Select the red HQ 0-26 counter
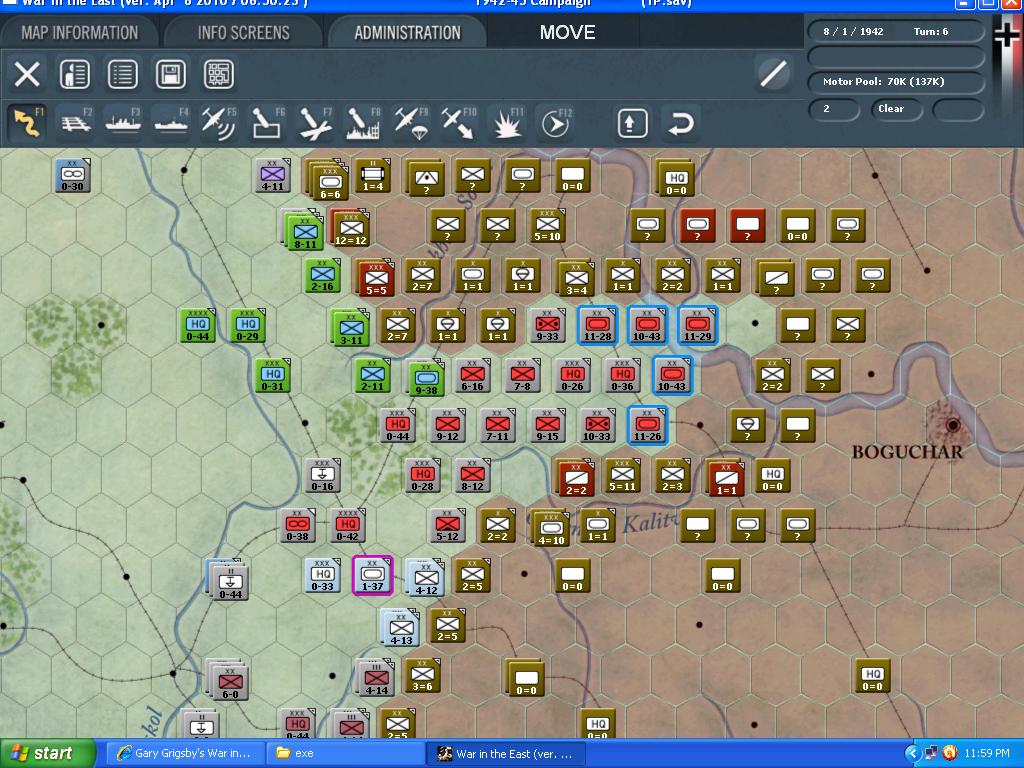Viewport: 1024px width, 768px height. (x=573, y=376)
